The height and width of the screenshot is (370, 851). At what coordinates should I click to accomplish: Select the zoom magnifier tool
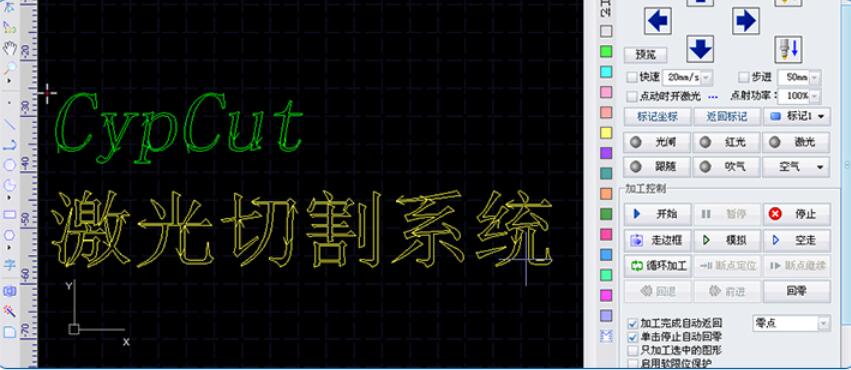[10, 69]
